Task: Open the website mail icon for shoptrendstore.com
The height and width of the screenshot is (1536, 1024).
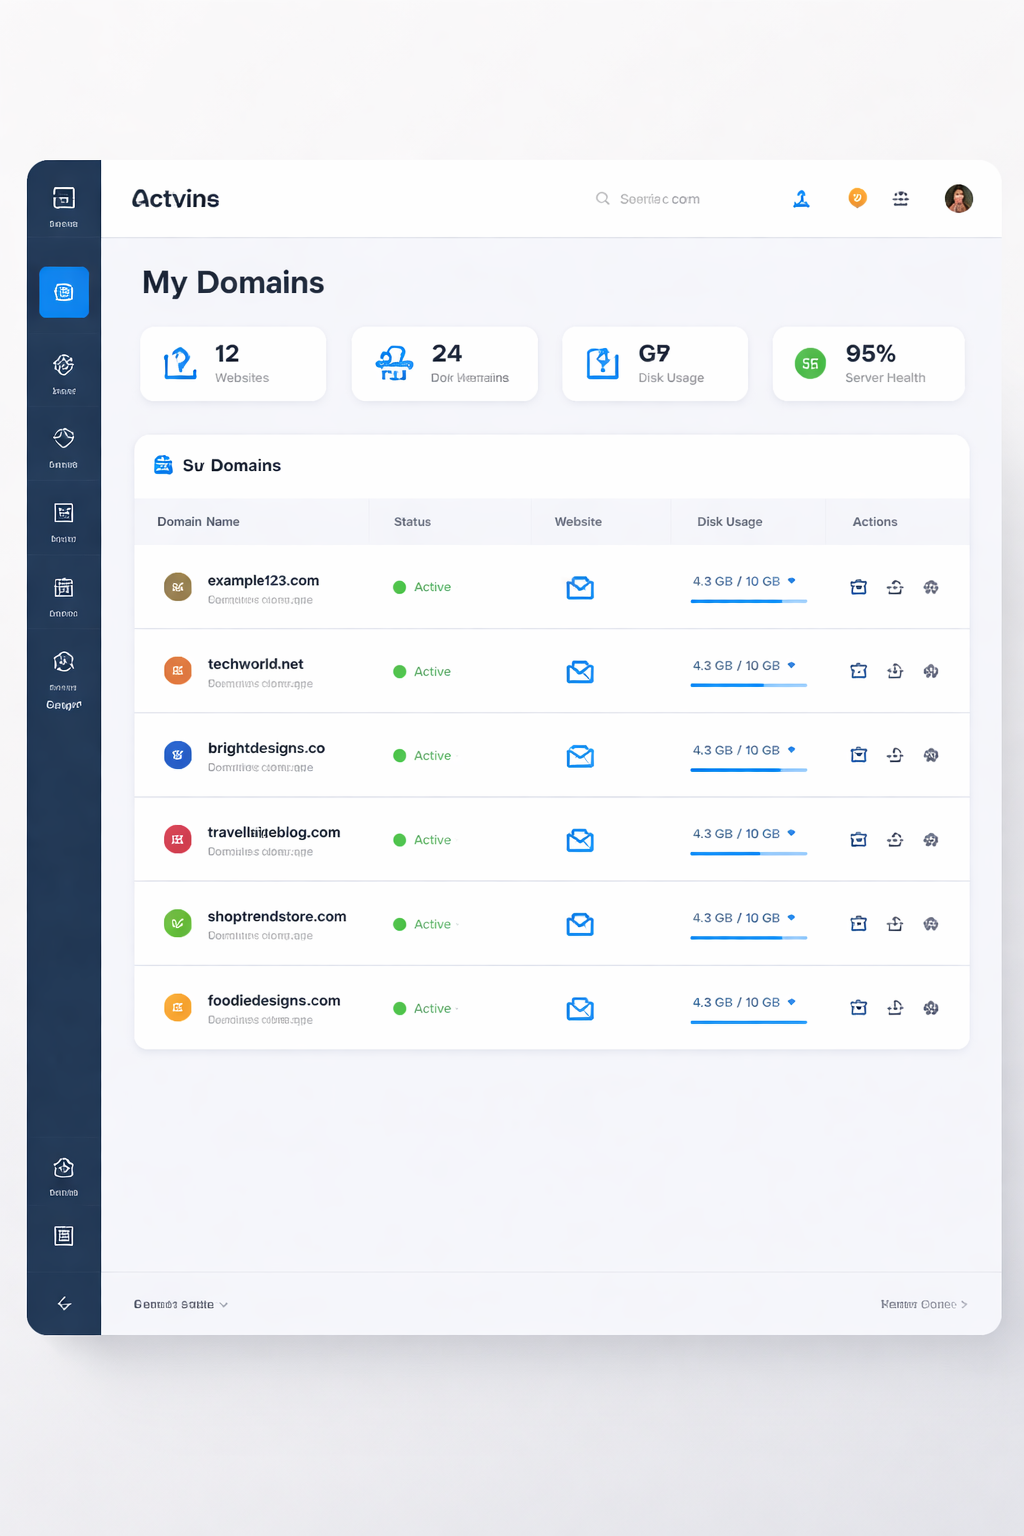Action: pos(580,924)
